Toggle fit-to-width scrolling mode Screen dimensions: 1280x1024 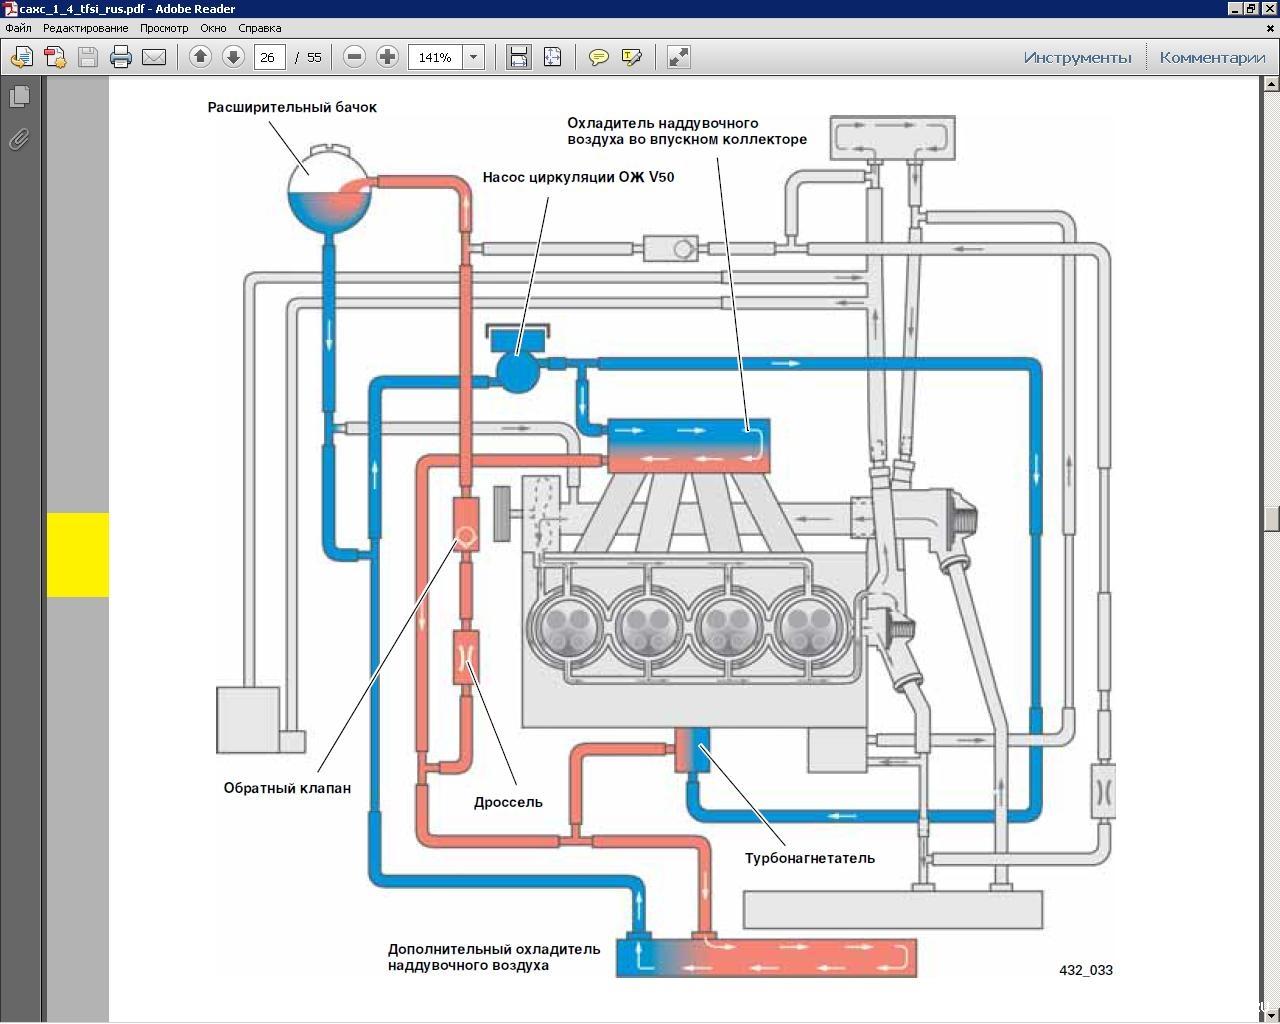point(518,57)
